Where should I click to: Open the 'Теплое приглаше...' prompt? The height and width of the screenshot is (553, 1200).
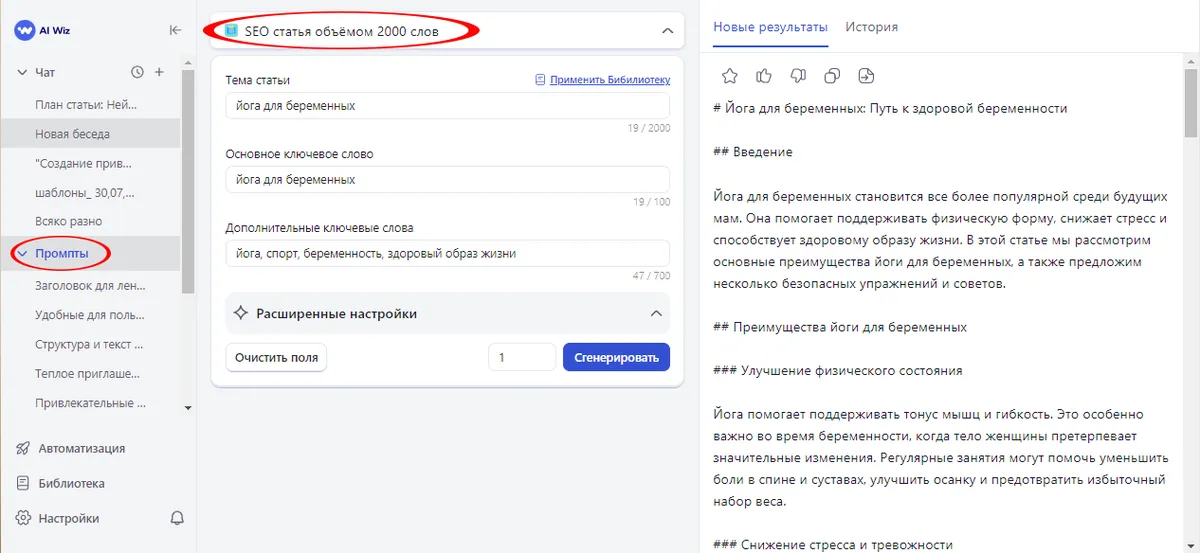88,373
